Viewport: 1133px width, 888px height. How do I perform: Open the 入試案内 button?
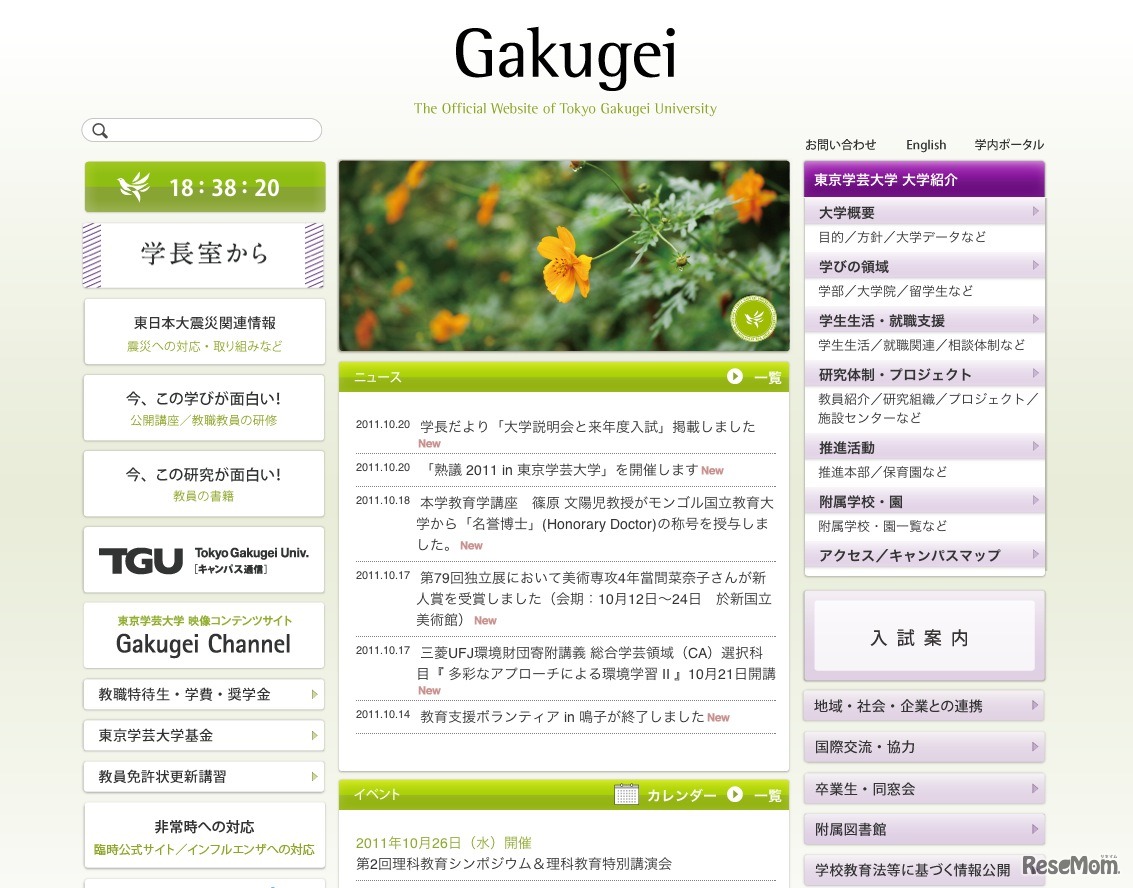(924, 637)
